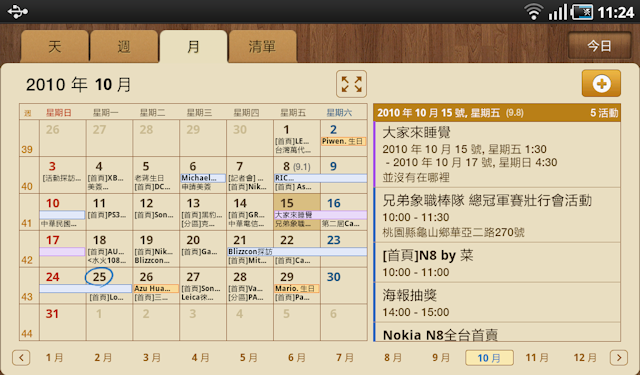Jump to 9月 in the month strip

[x=441, y=358]
